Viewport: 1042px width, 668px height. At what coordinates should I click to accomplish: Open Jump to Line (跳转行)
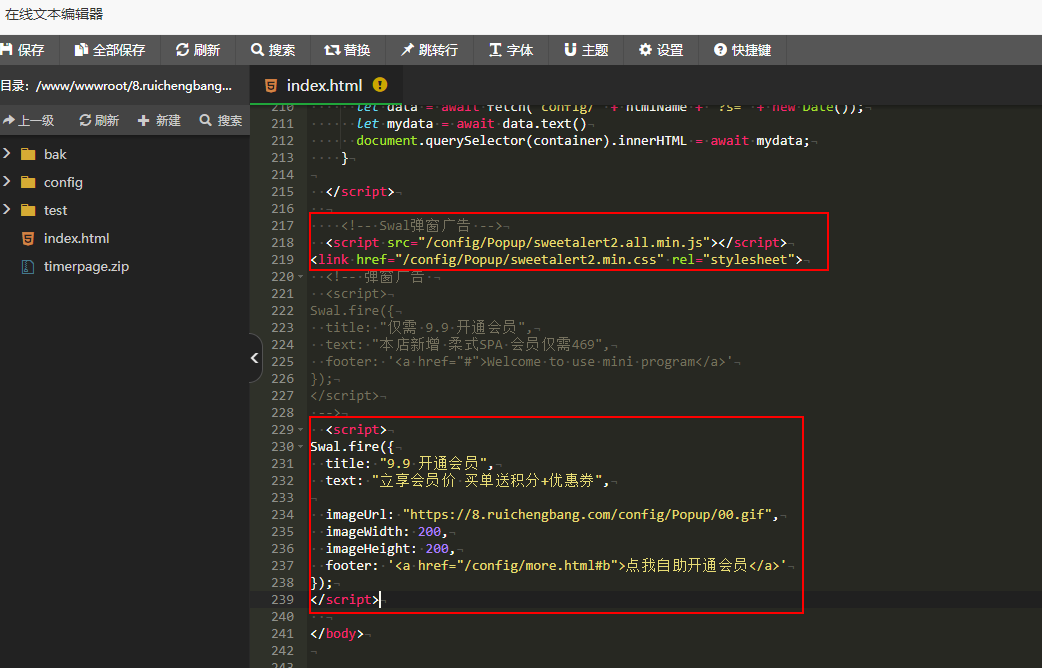coord(429,50)
